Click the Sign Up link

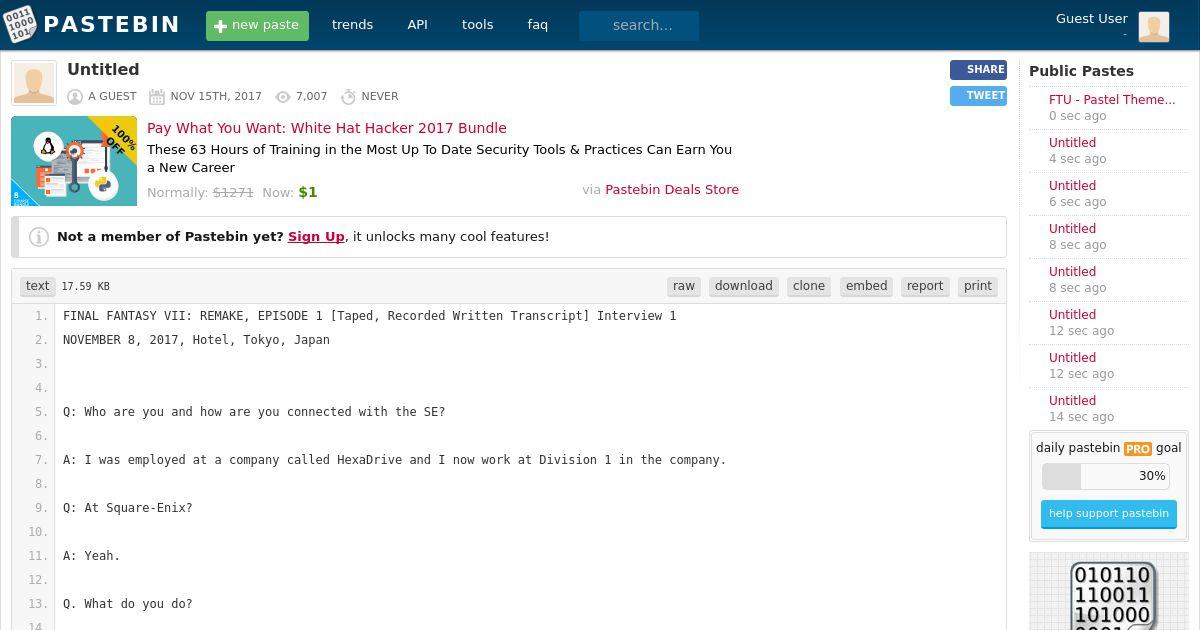coord(316,237)
